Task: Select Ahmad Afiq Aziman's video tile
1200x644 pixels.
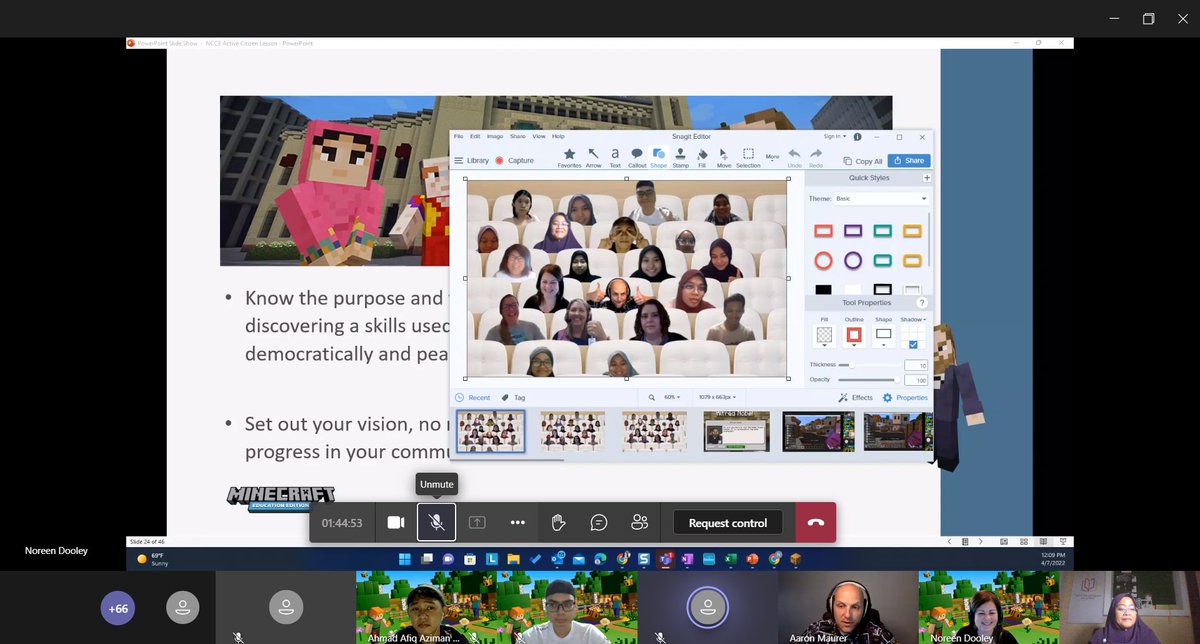Action: click(426, 608)
